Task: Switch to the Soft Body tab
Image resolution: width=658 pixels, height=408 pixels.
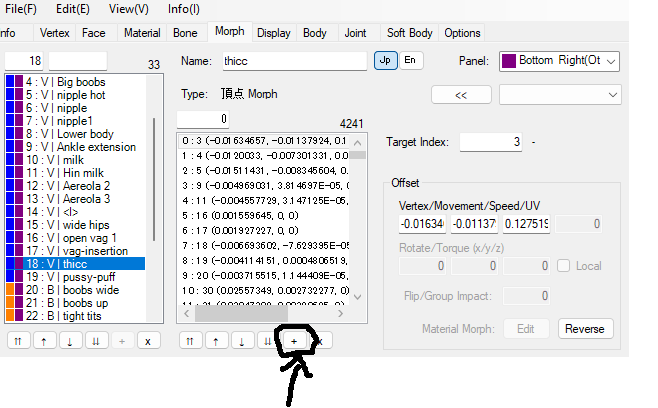Action: point(410,33)
